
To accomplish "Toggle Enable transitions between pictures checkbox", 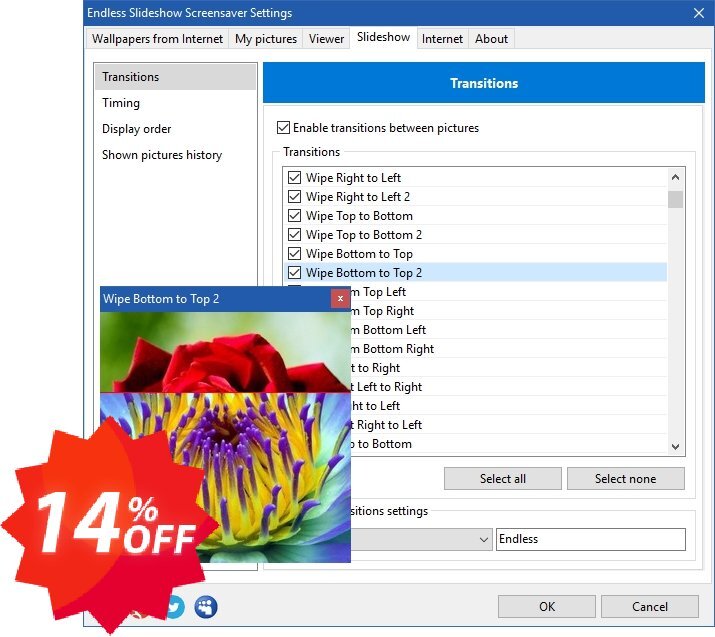I will (283, 128).
